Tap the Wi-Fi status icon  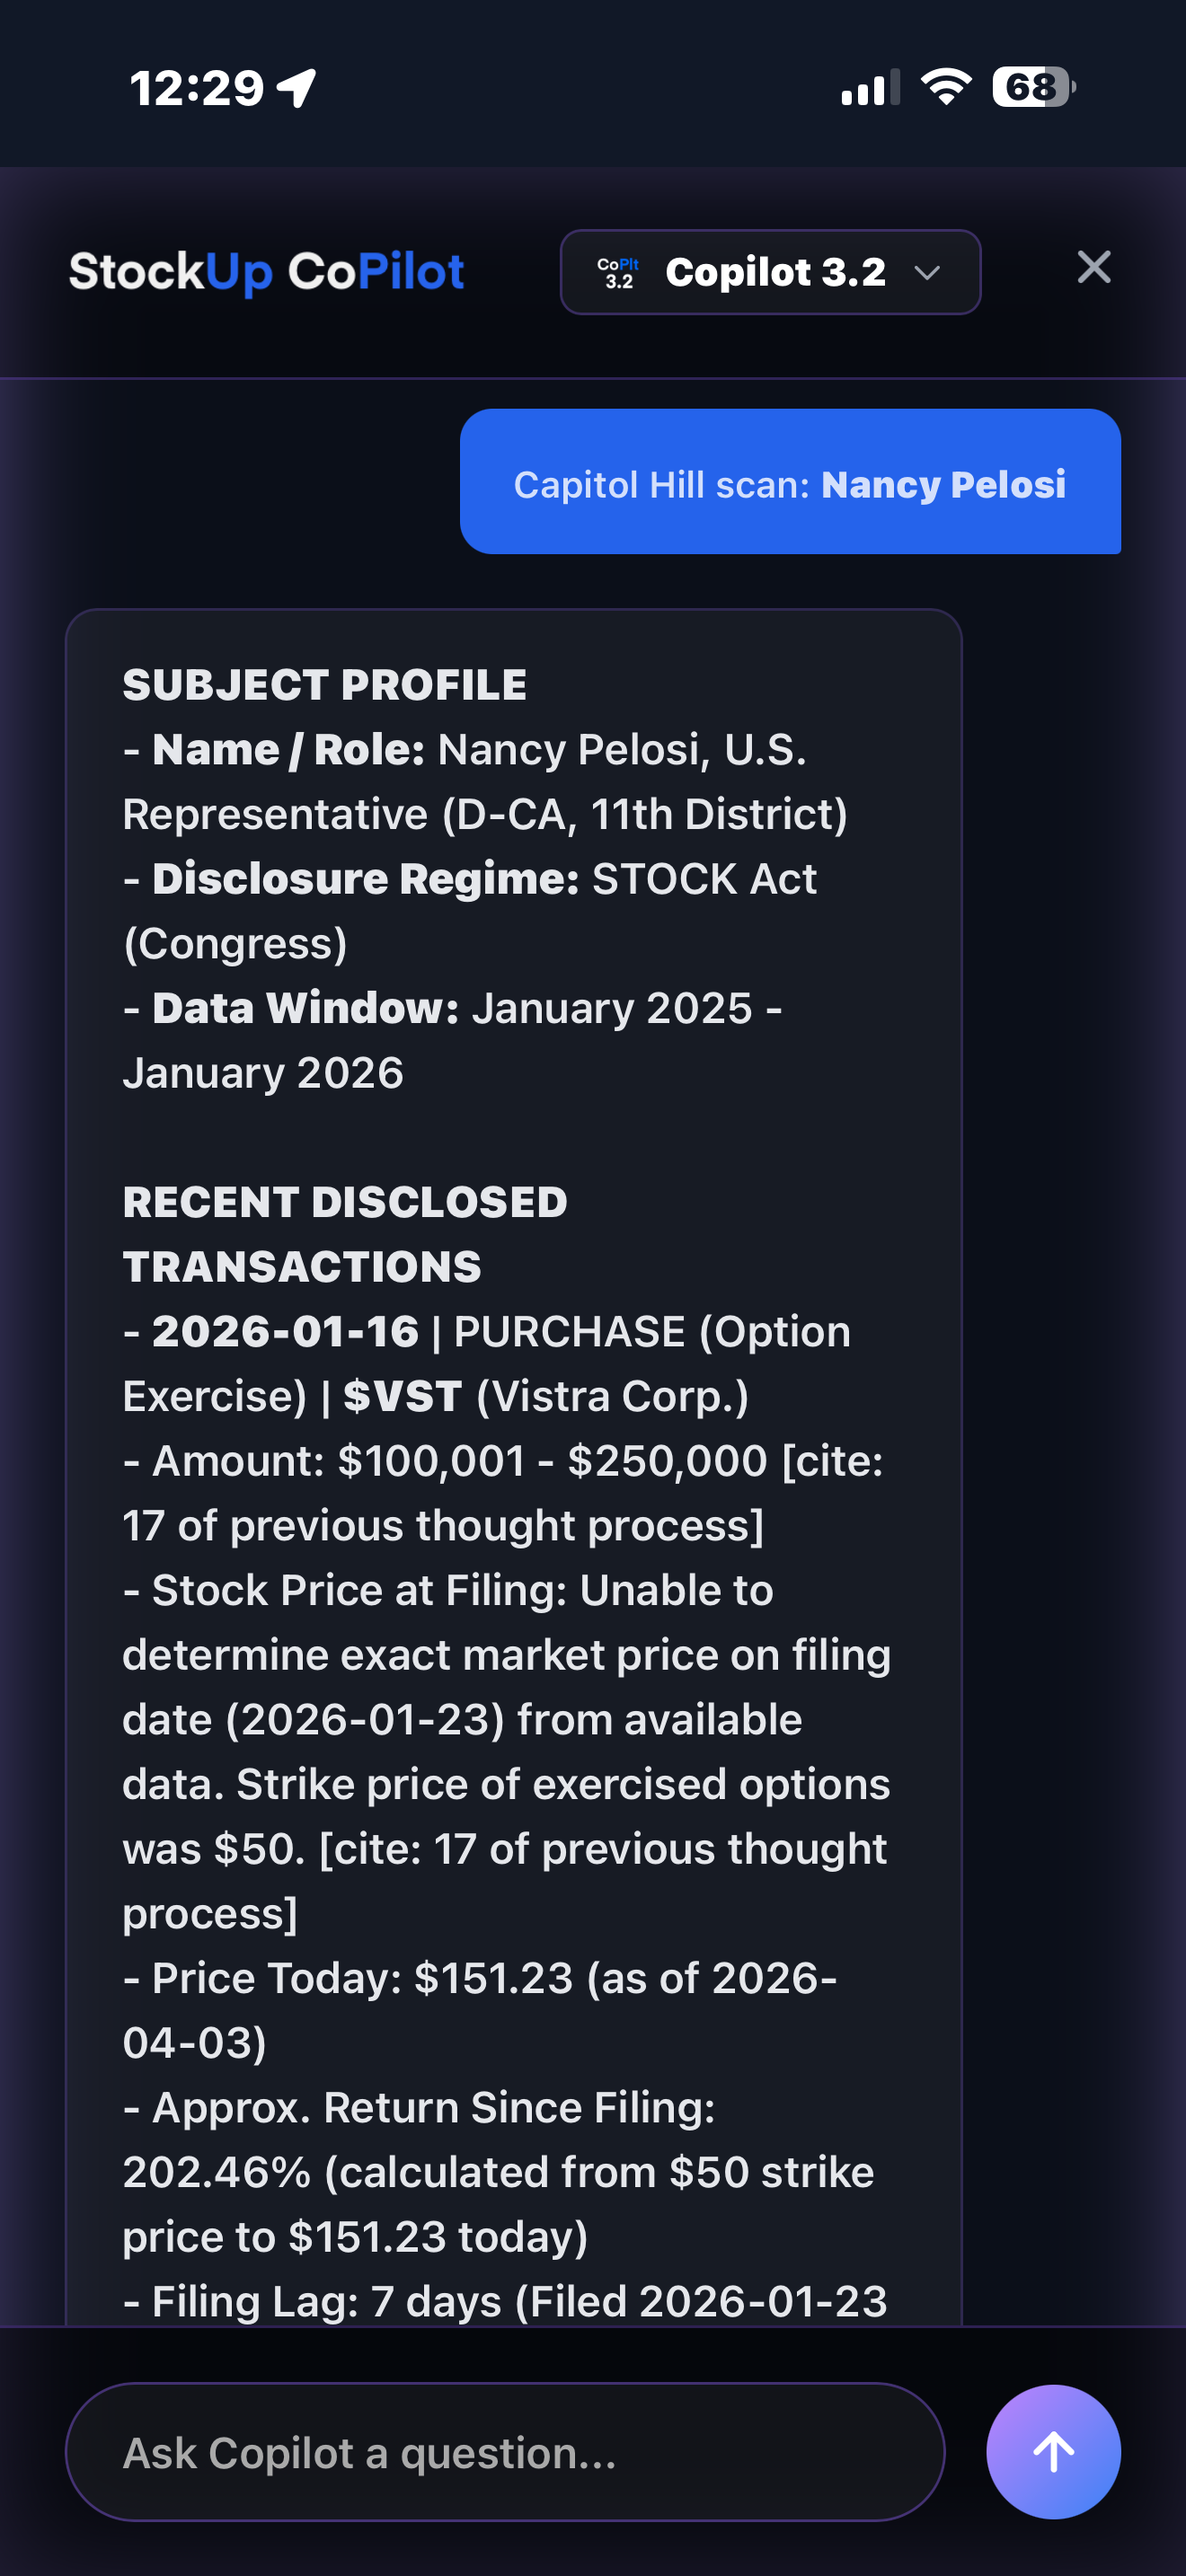click(945, 87)
